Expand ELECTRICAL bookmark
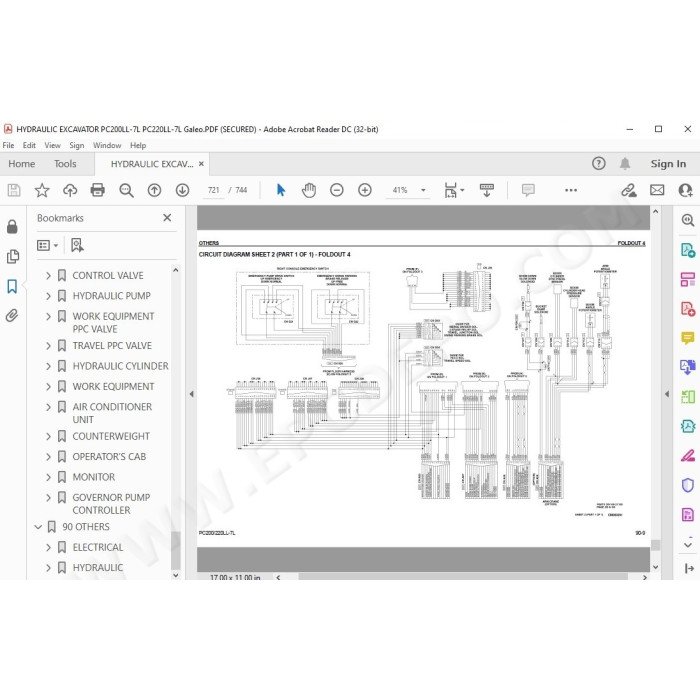 tap(48, 547)
